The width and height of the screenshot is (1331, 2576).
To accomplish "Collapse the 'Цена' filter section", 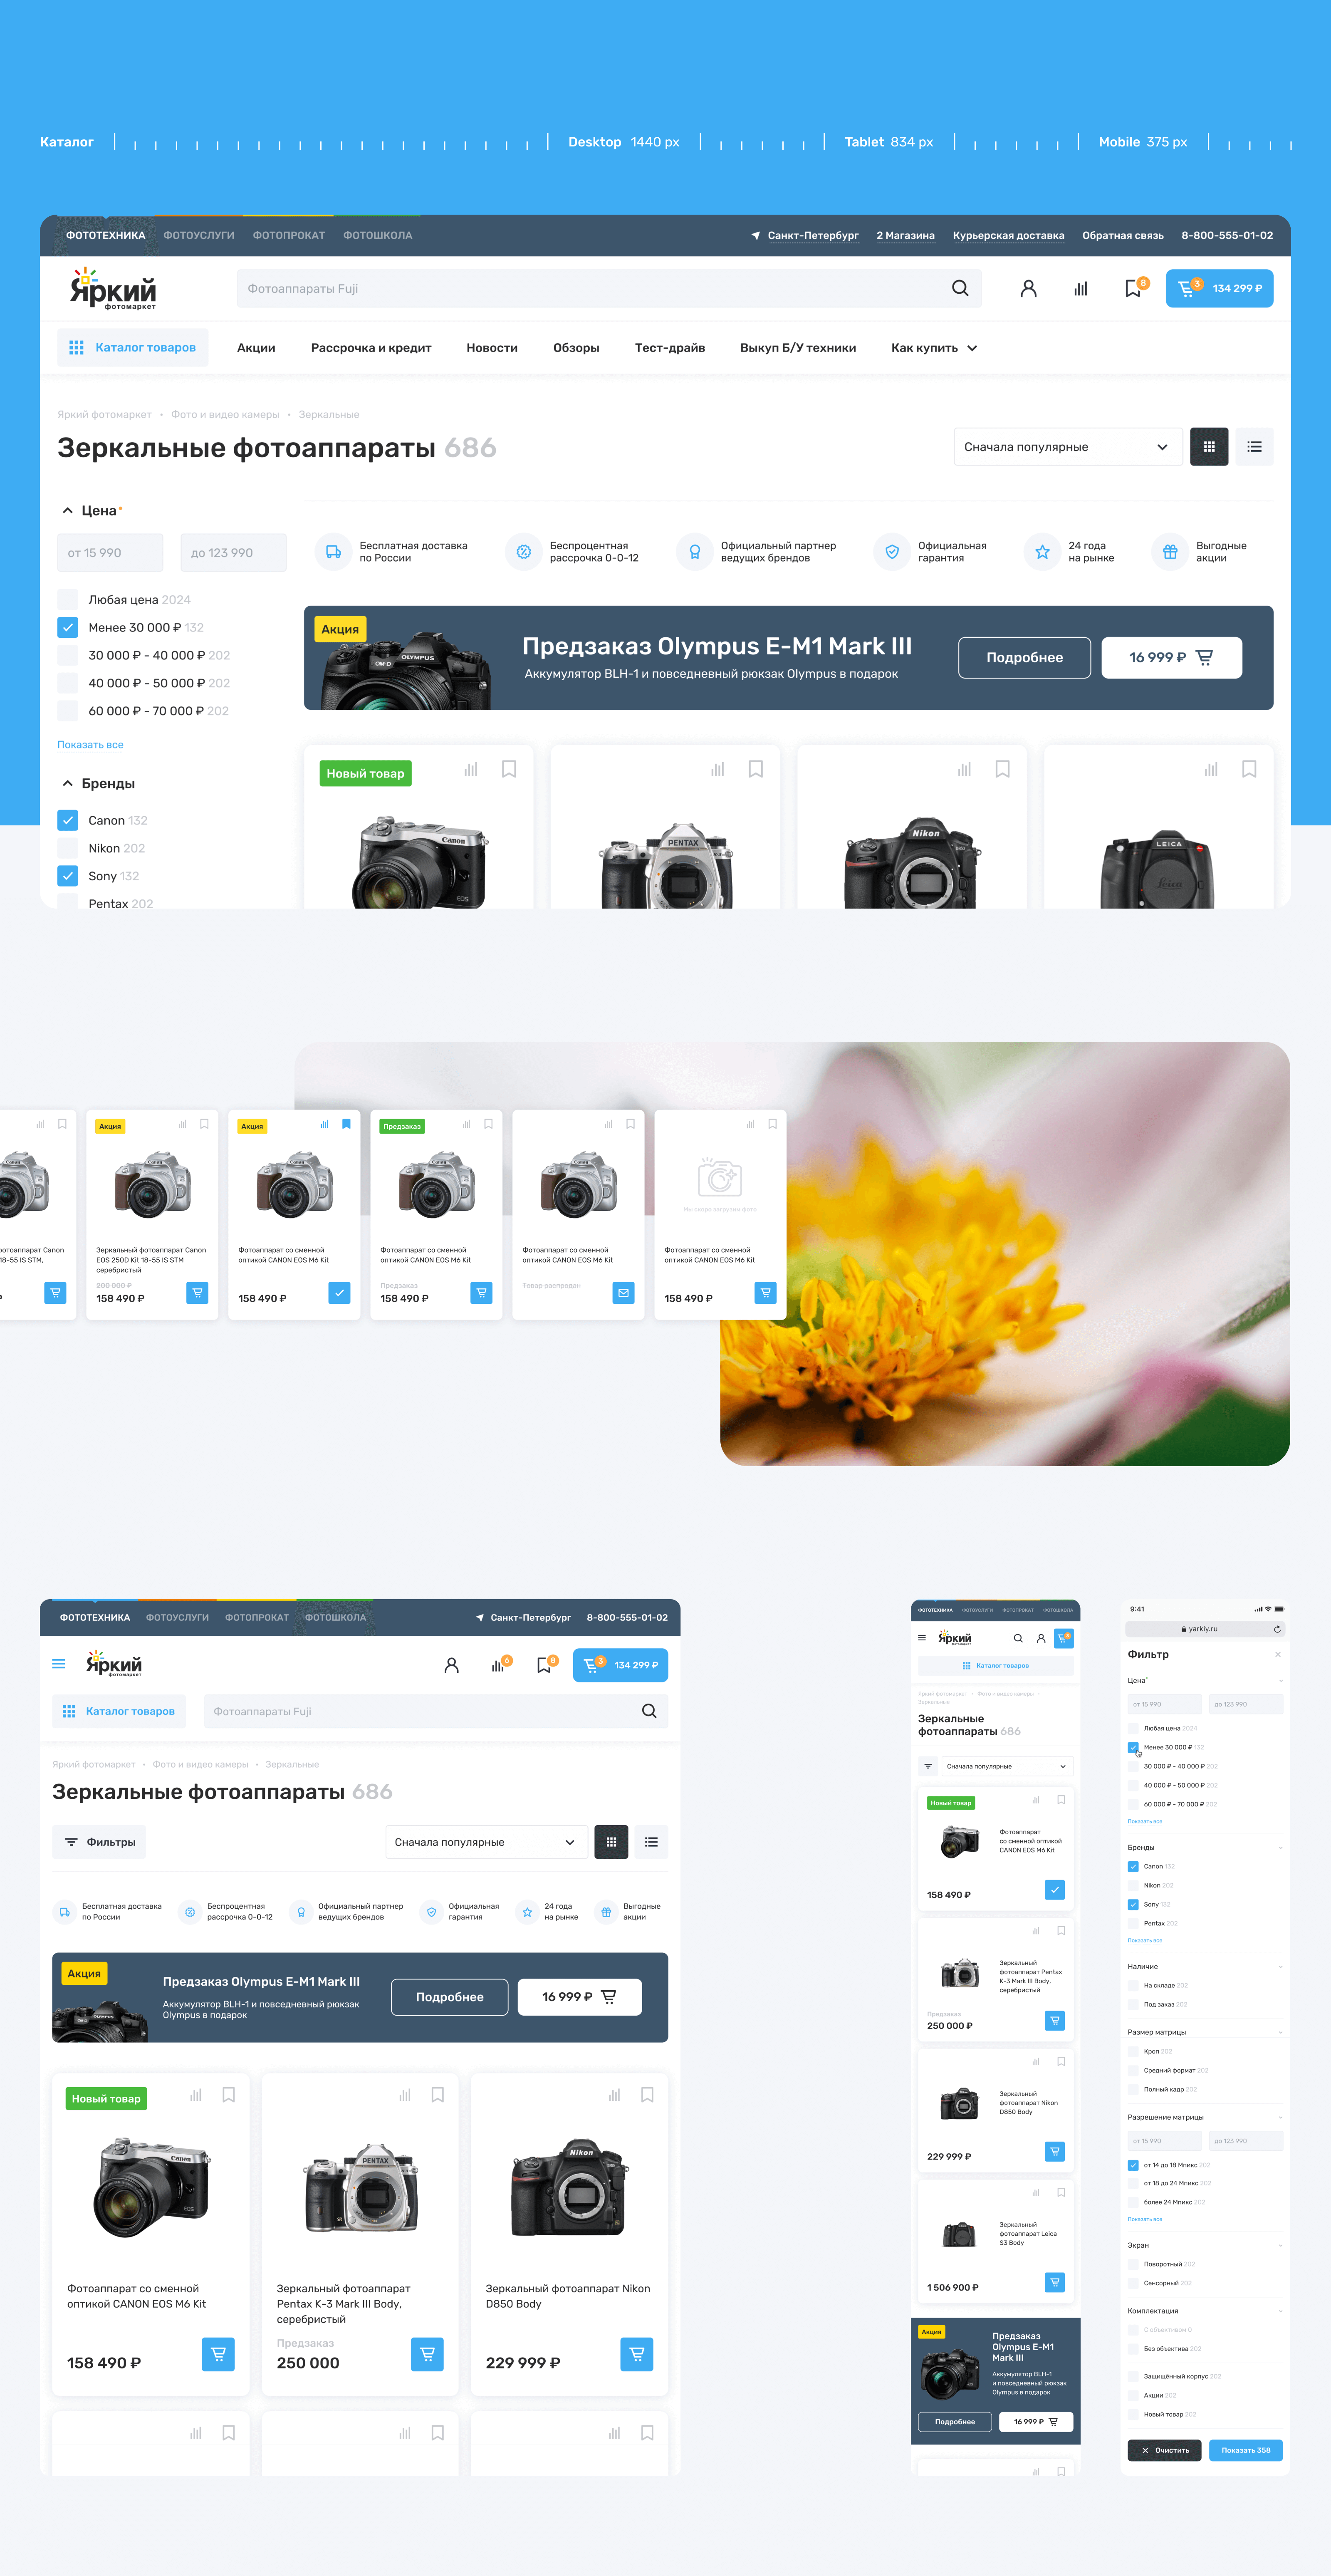I will 68,511.
